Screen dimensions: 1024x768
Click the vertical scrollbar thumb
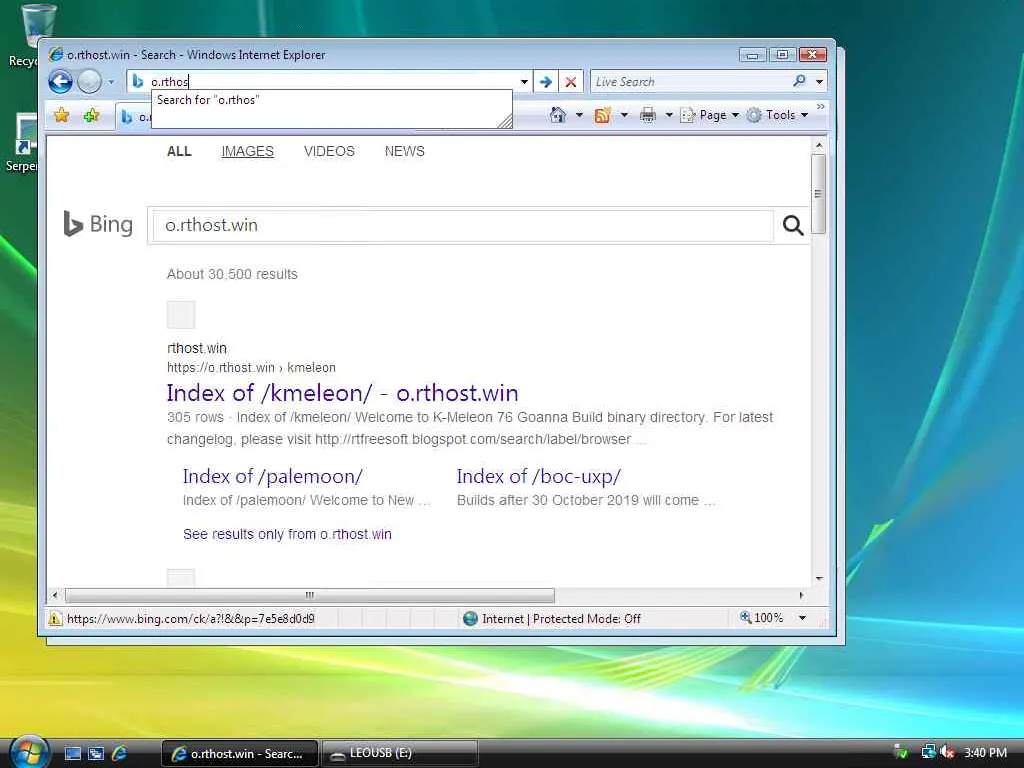pyautogui.click(x=819, y=194)
